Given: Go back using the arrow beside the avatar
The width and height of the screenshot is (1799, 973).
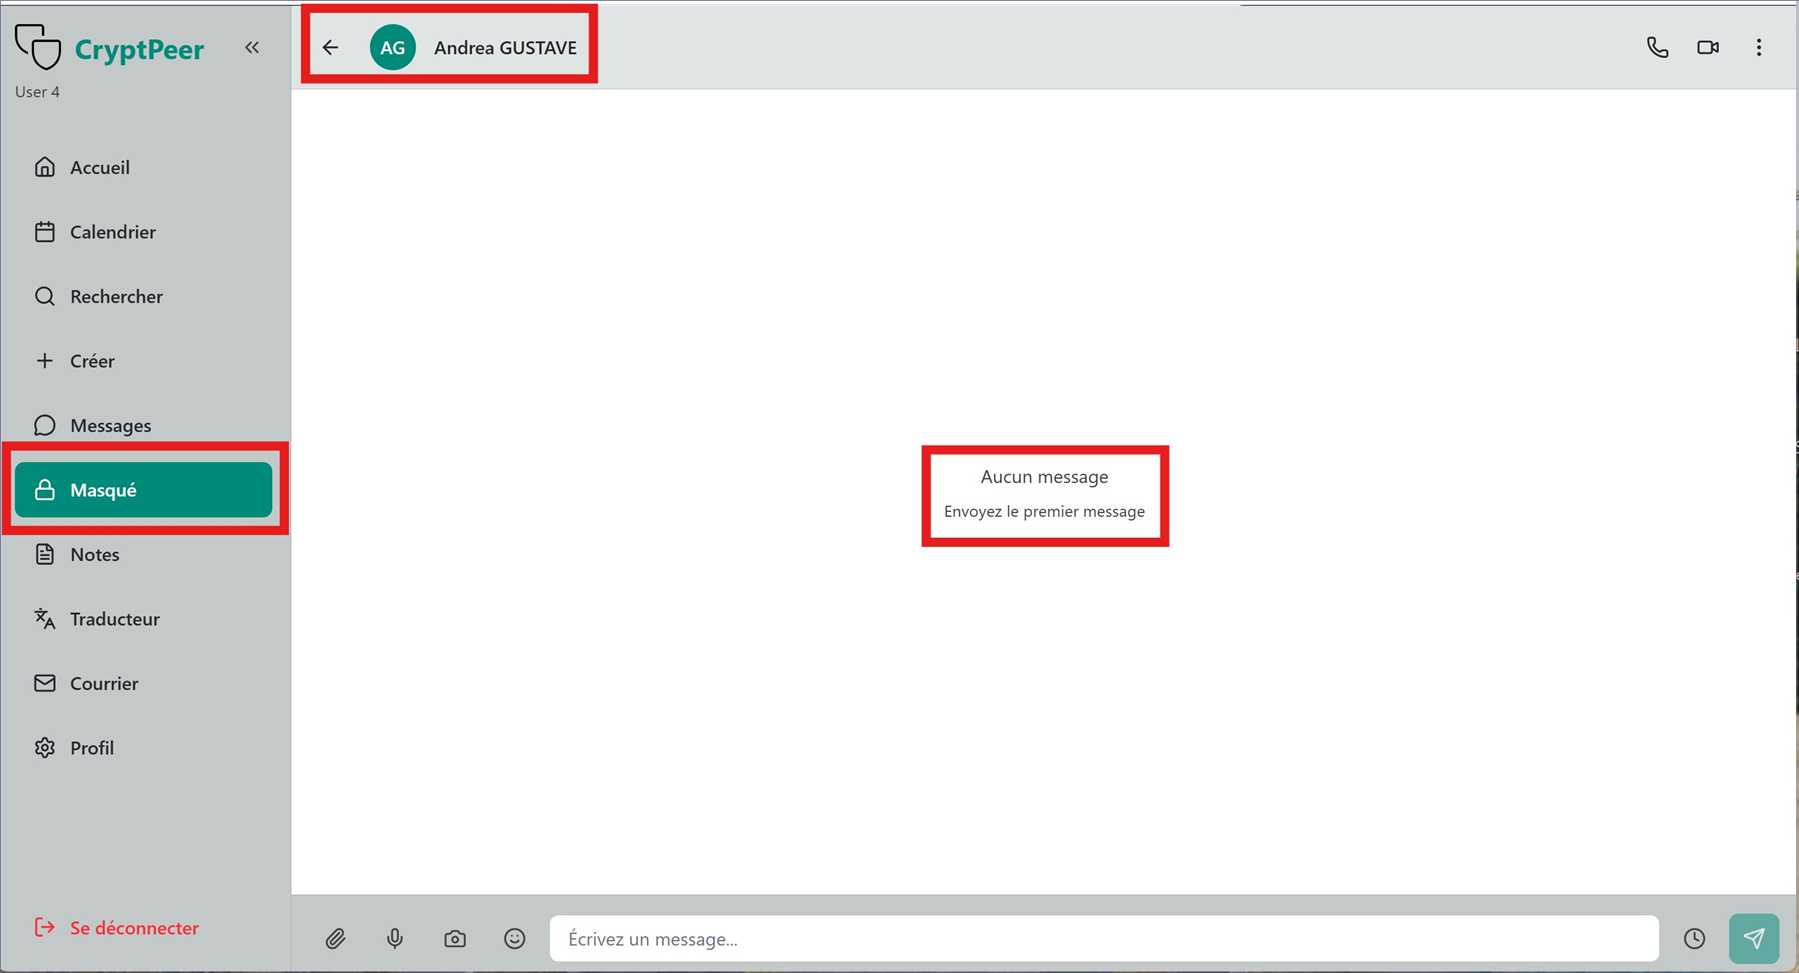Looking at the screenshot, I should 331,47.
